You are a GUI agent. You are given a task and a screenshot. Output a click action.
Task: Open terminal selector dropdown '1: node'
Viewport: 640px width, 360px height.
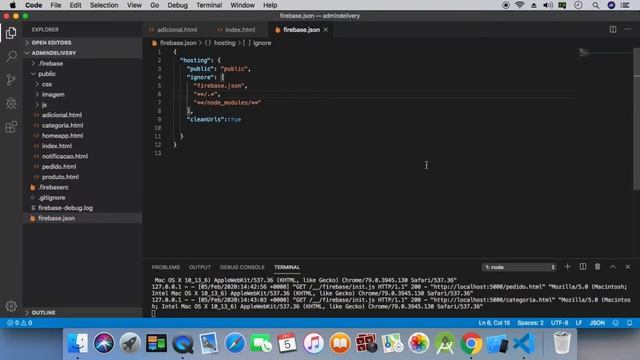519,267
